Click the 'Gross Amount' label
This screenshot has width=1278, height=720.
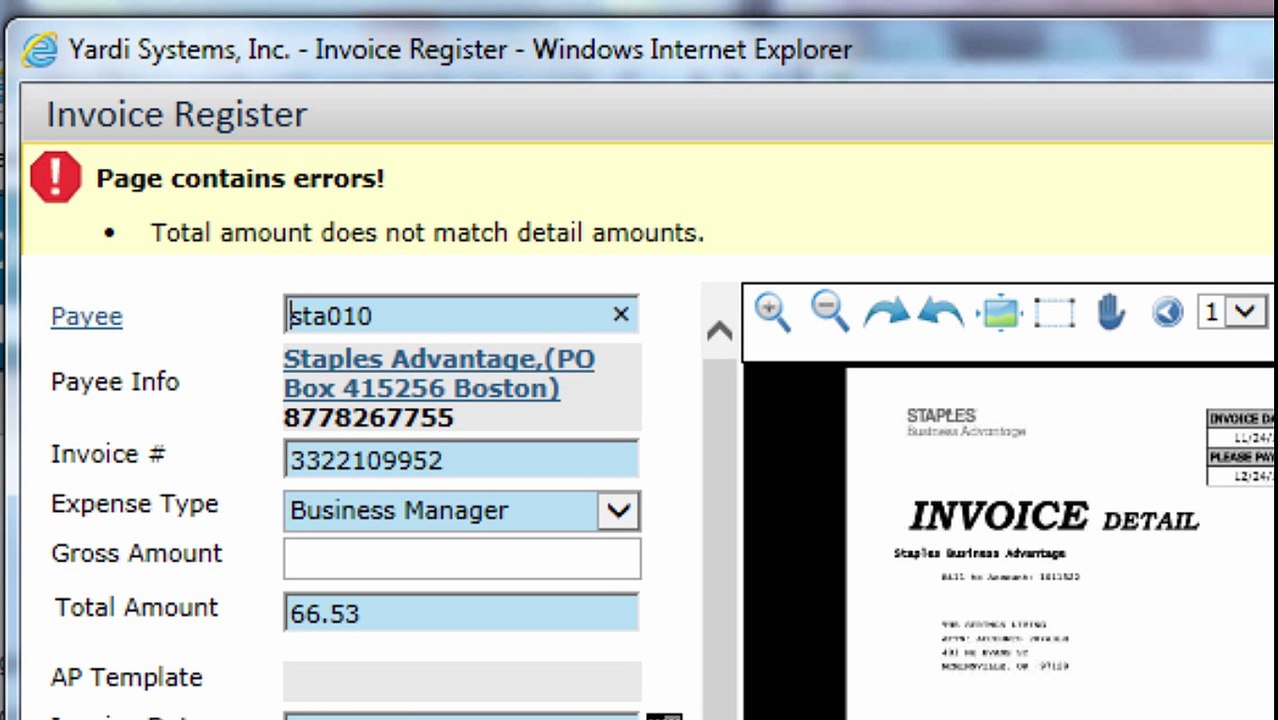pos(136,553)
